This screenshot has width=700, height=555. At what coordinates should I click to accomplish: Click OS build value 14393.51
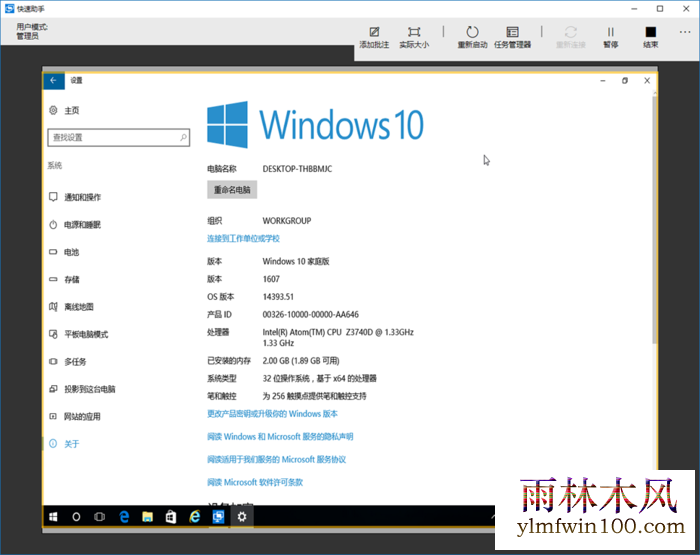click(278, 296)
